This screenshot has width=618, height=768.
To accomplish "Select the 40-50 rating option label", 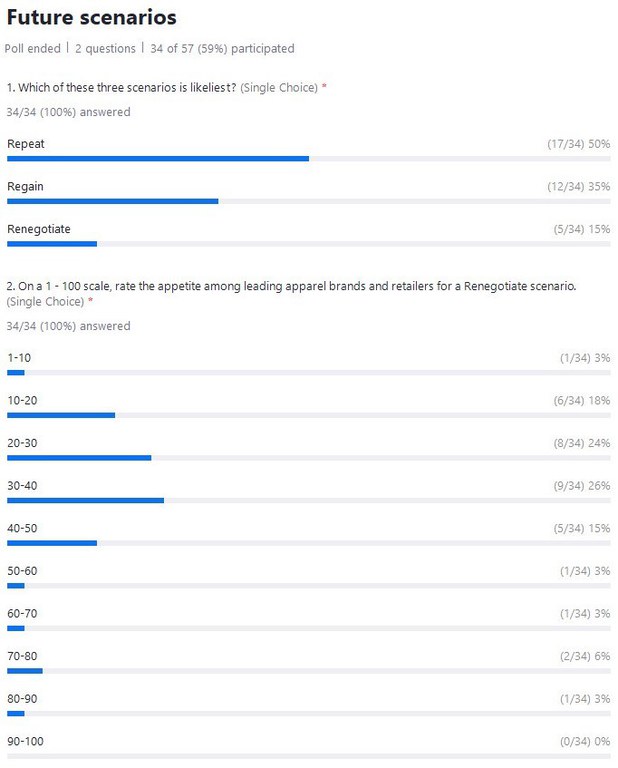I will (x=22, y=528).
